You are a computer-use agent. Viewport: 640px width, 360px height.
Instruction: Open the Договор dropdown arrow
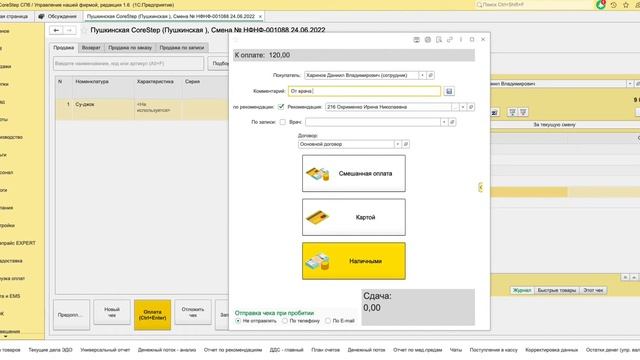coord(397,144)
